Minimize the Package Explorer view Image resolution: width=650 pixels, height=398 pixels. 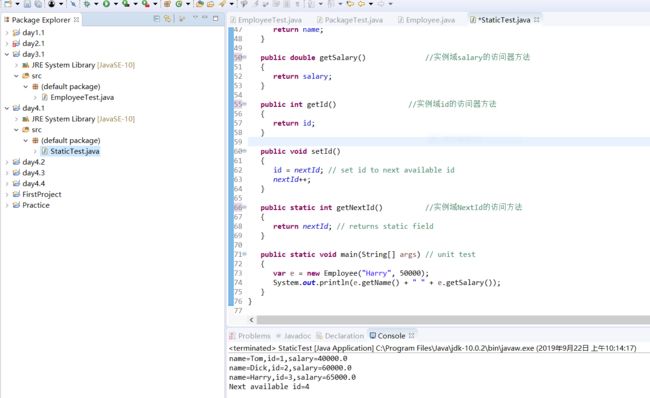click(205, 17)
